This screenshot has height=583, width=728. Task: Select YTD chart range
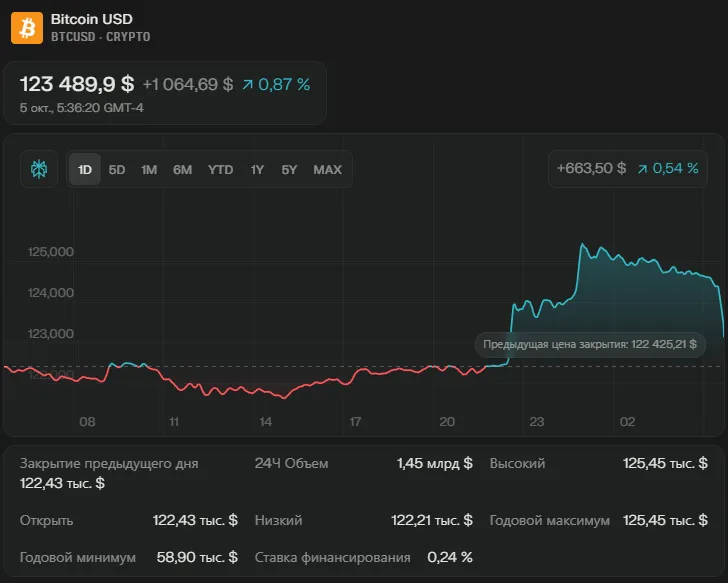click(x=221, y=169)
